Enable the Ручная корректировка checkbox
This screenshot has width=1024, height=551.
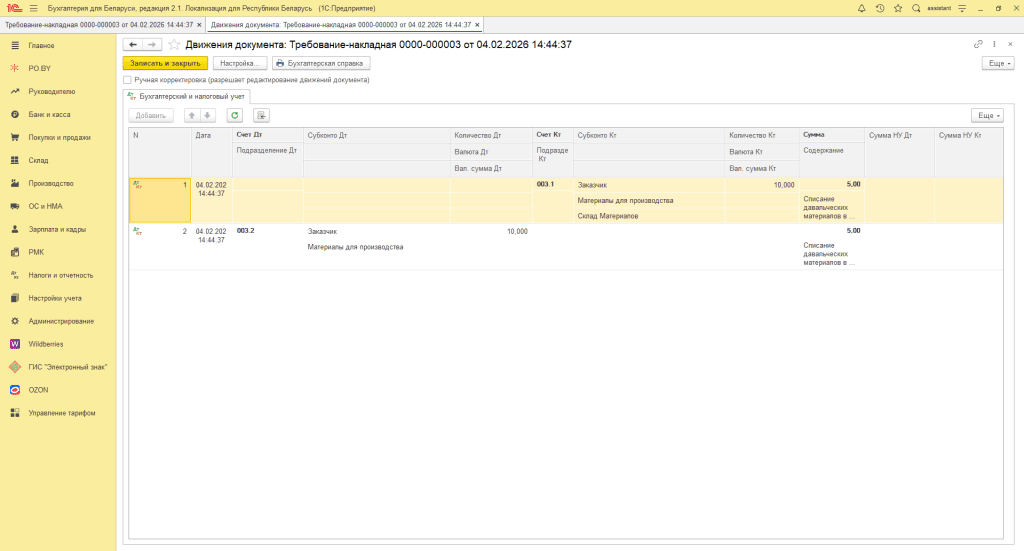(127, 79)
